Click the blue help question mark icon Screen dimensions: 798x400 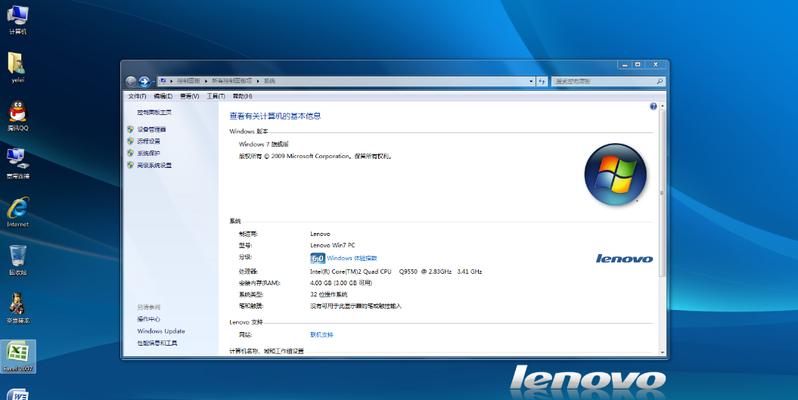(x=653, y=106)
